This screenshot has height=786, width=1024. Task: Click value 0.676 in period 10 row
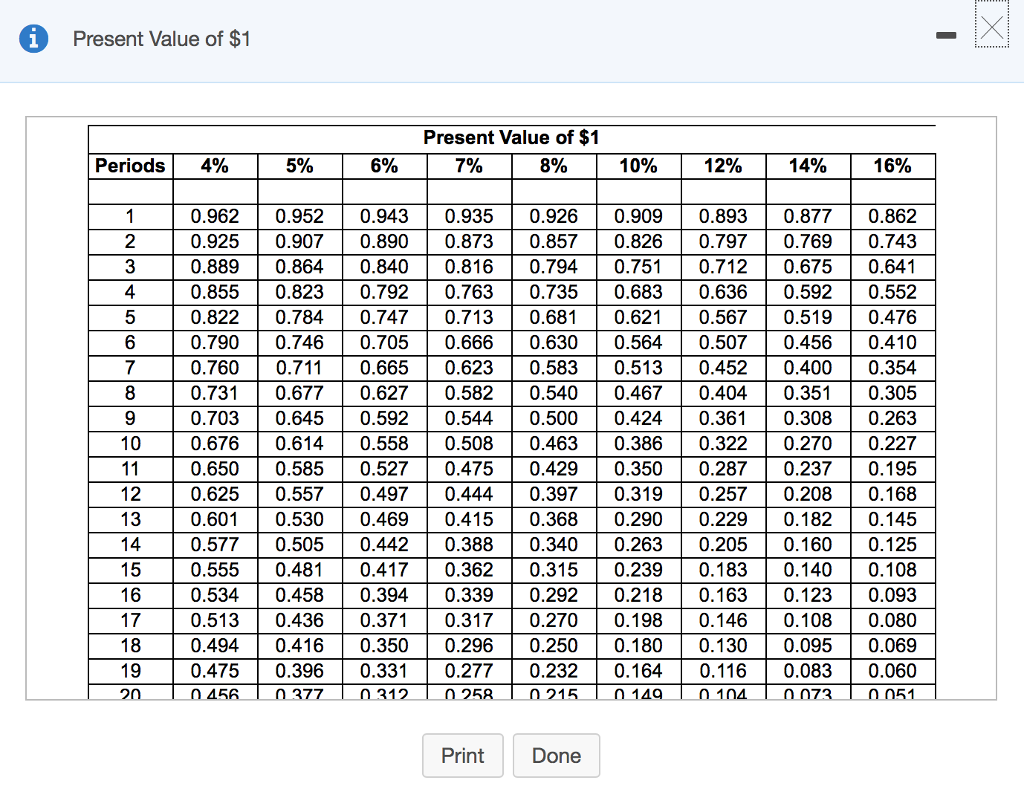(215, 444)
